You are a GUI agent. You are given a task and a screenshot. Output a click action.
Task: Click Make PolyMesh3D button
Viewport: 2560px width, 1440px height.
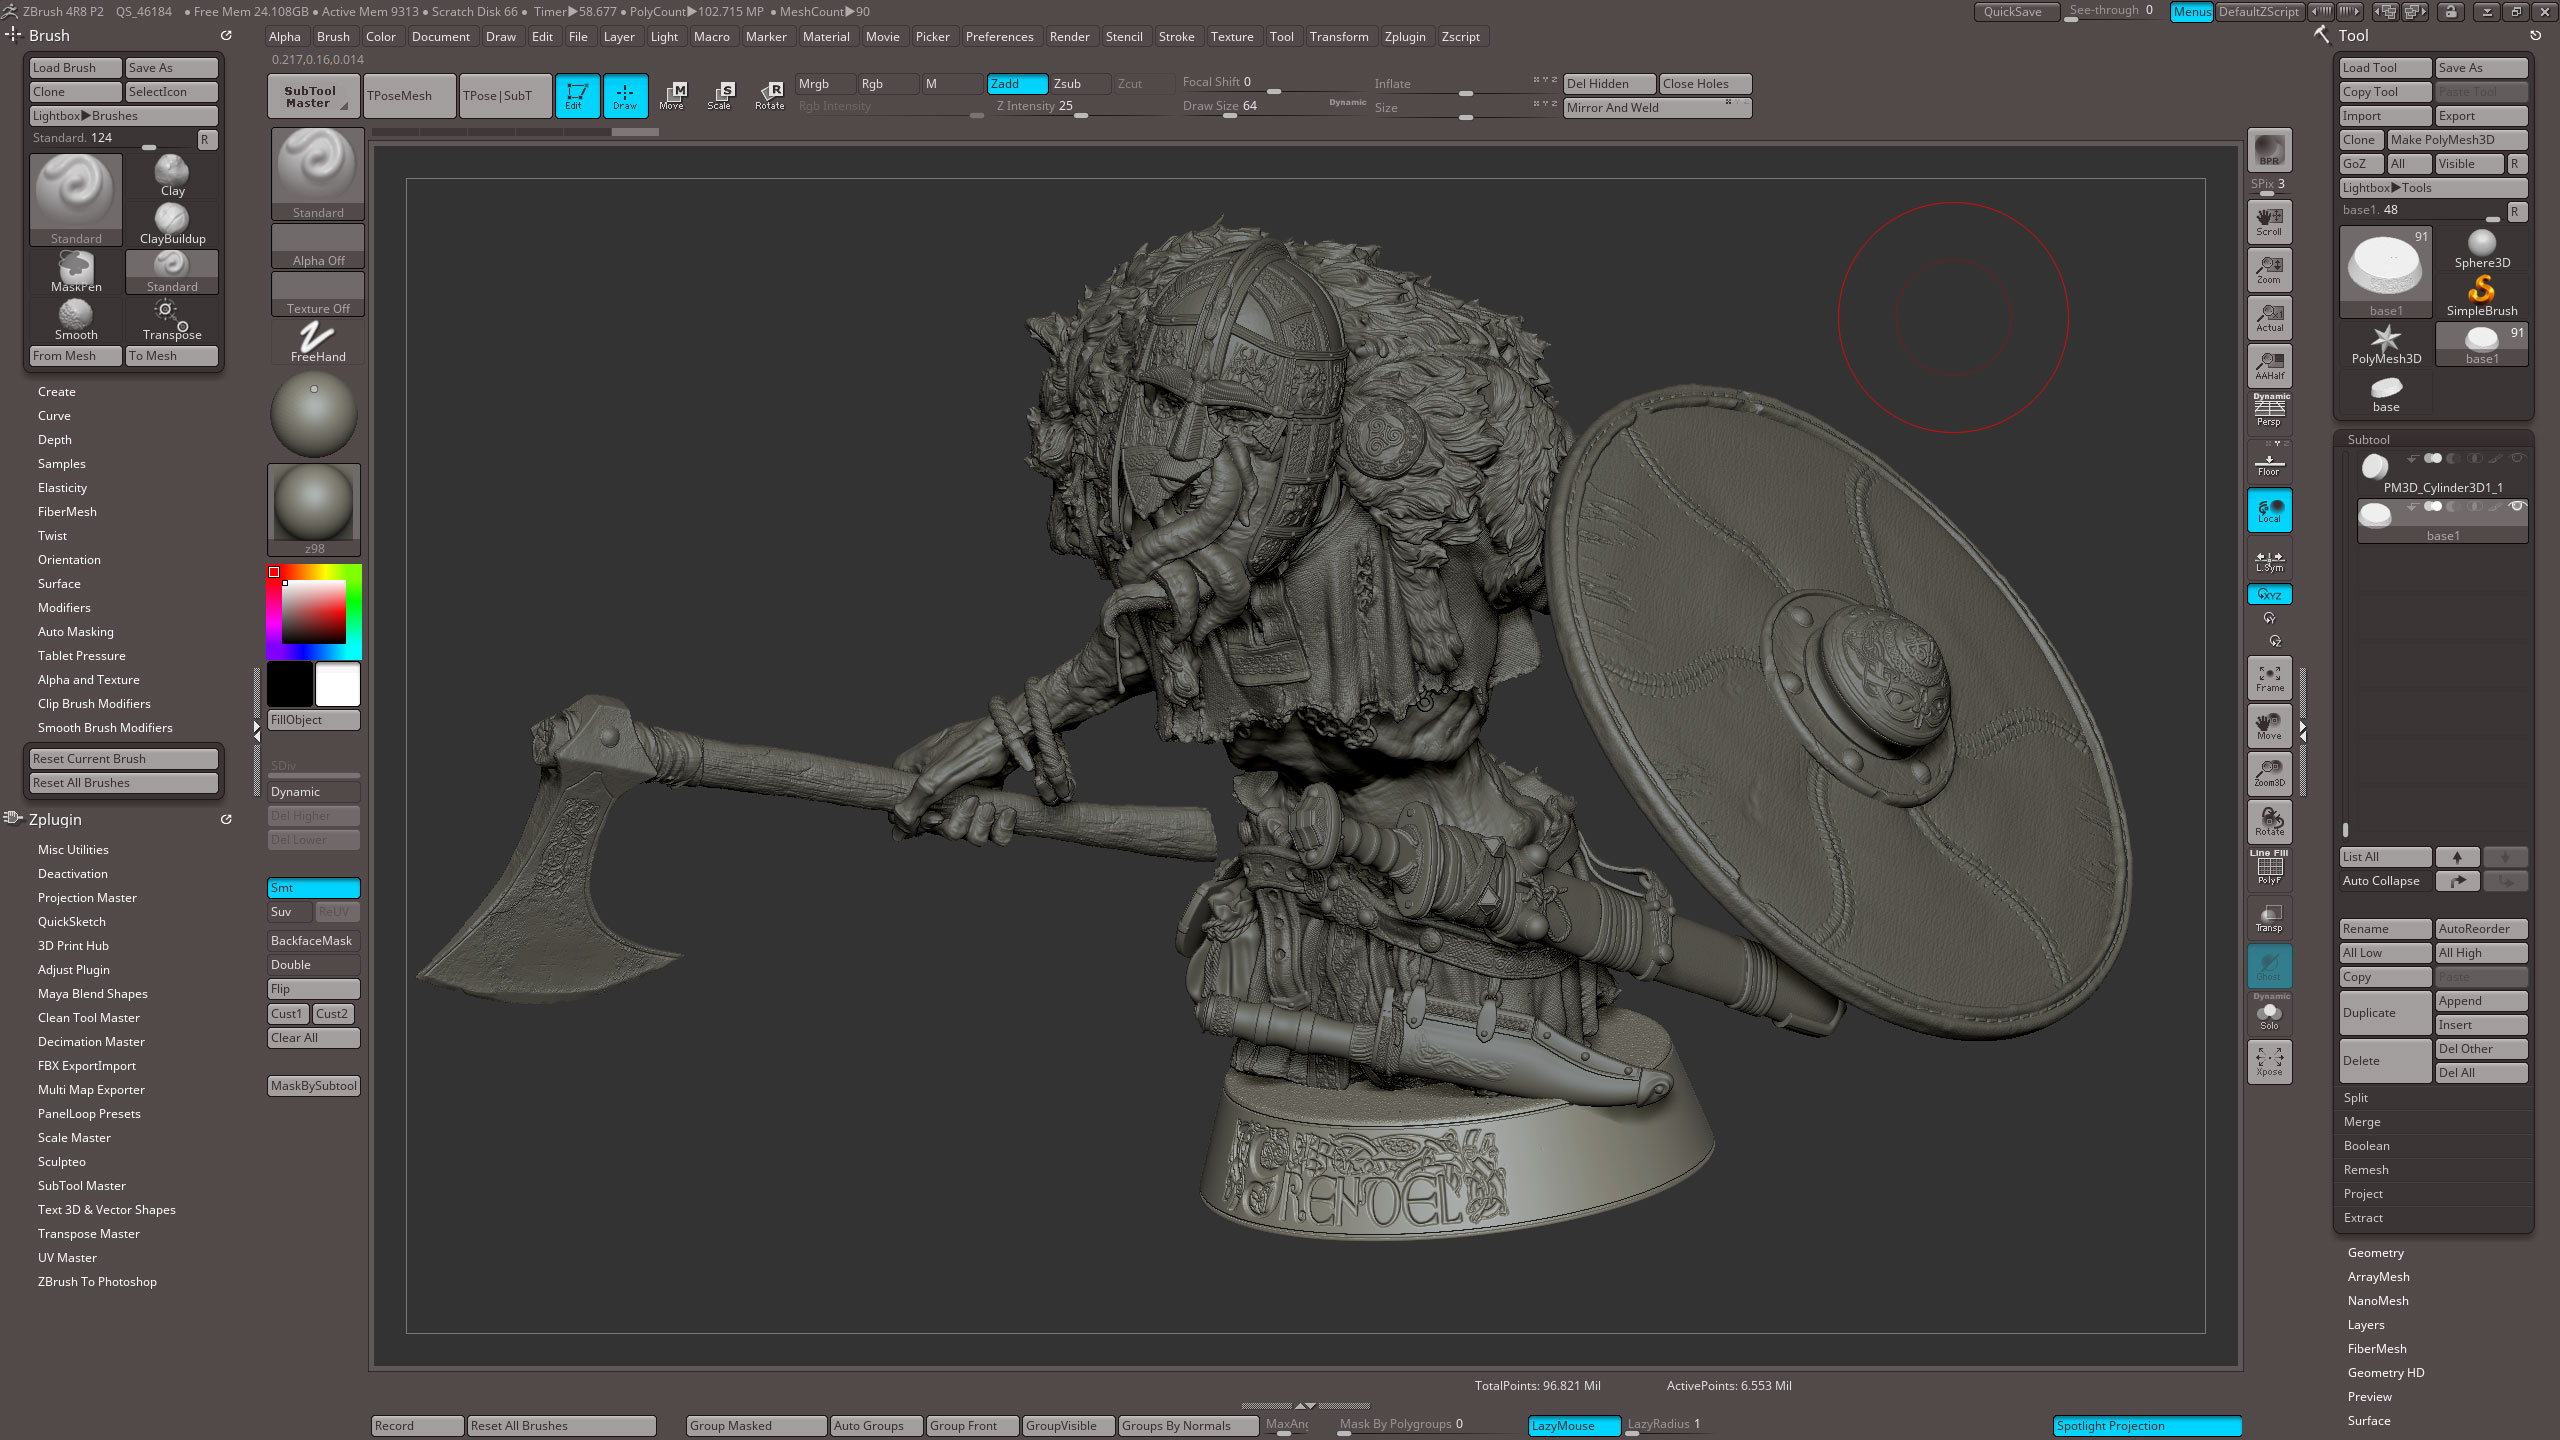pos(2457,140)
